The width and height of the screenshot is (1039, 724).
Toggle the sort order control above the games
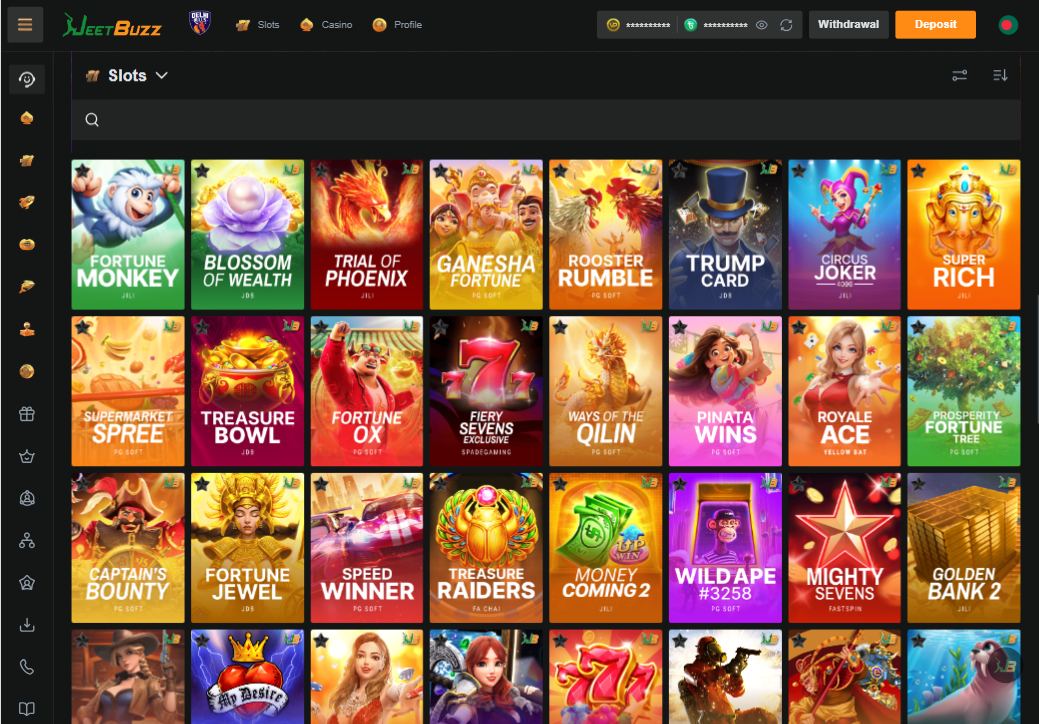click(x=999, y=75)
